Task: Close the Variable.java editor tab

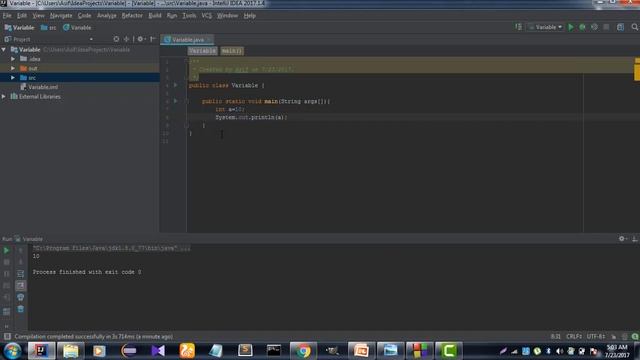Action: tap(209, 40)
